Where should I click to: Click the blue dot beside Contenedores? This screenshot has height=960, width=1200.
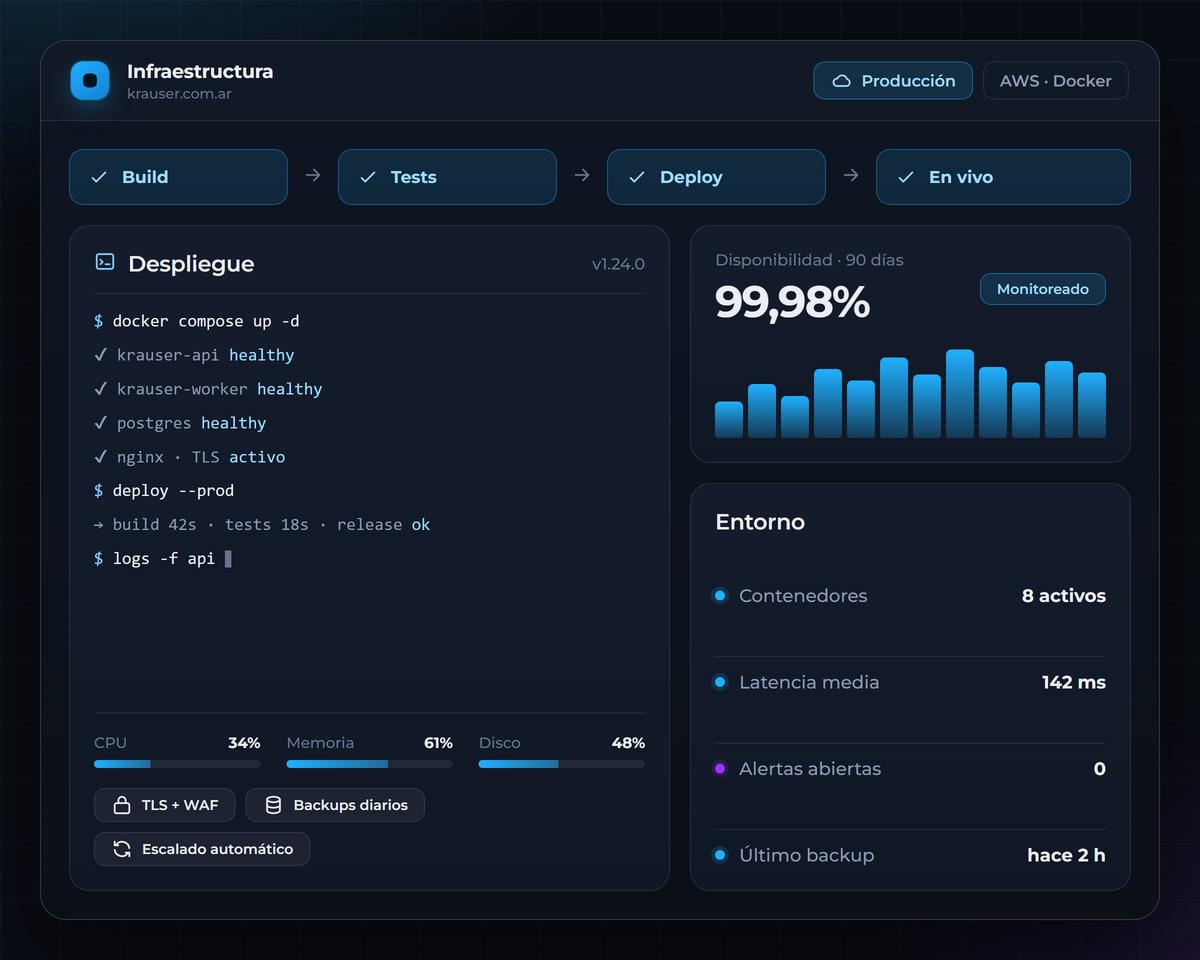pyautogui.click(x=720, y=596)
